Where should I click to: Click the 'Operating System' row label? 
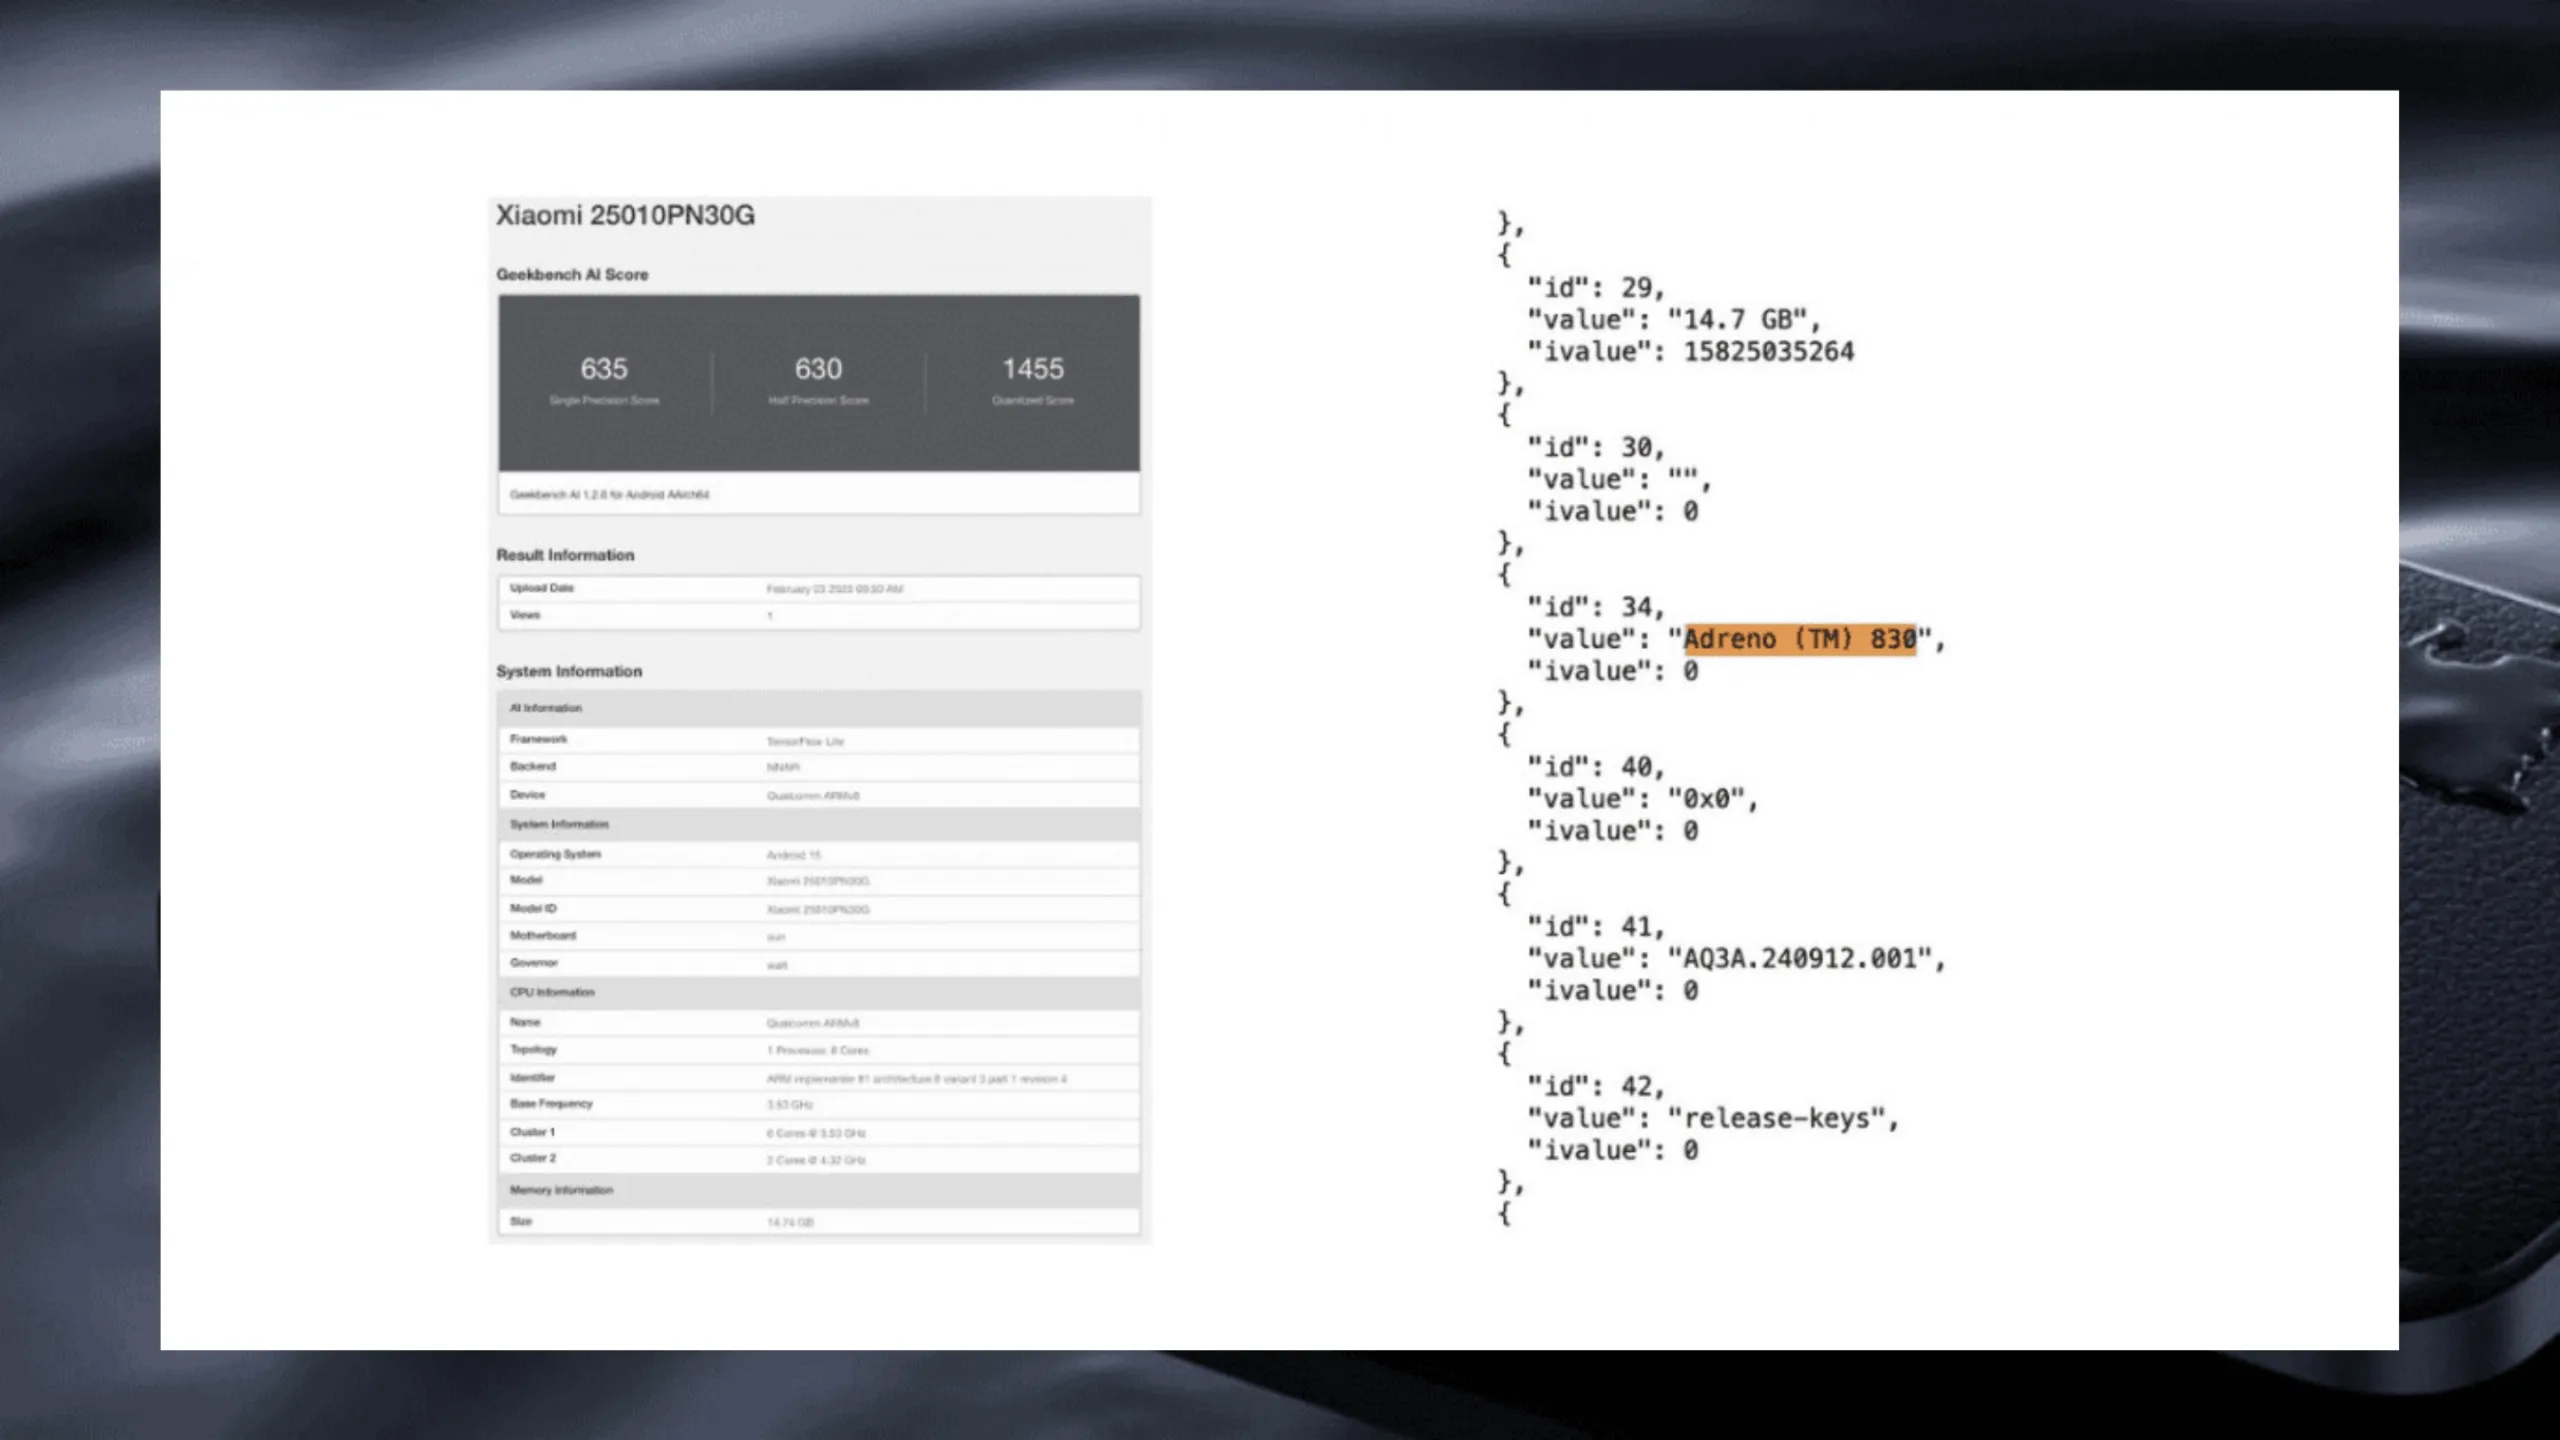[x=555, y=854]
